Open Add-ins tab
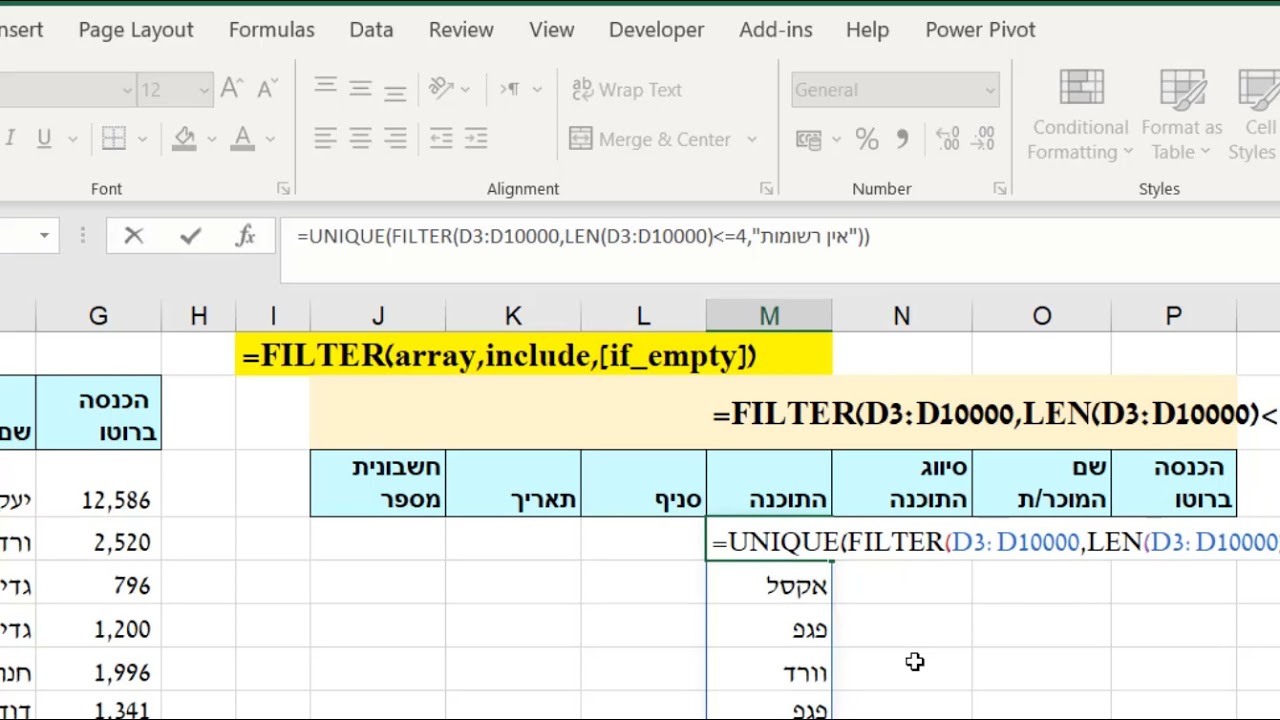 [776, 30]
